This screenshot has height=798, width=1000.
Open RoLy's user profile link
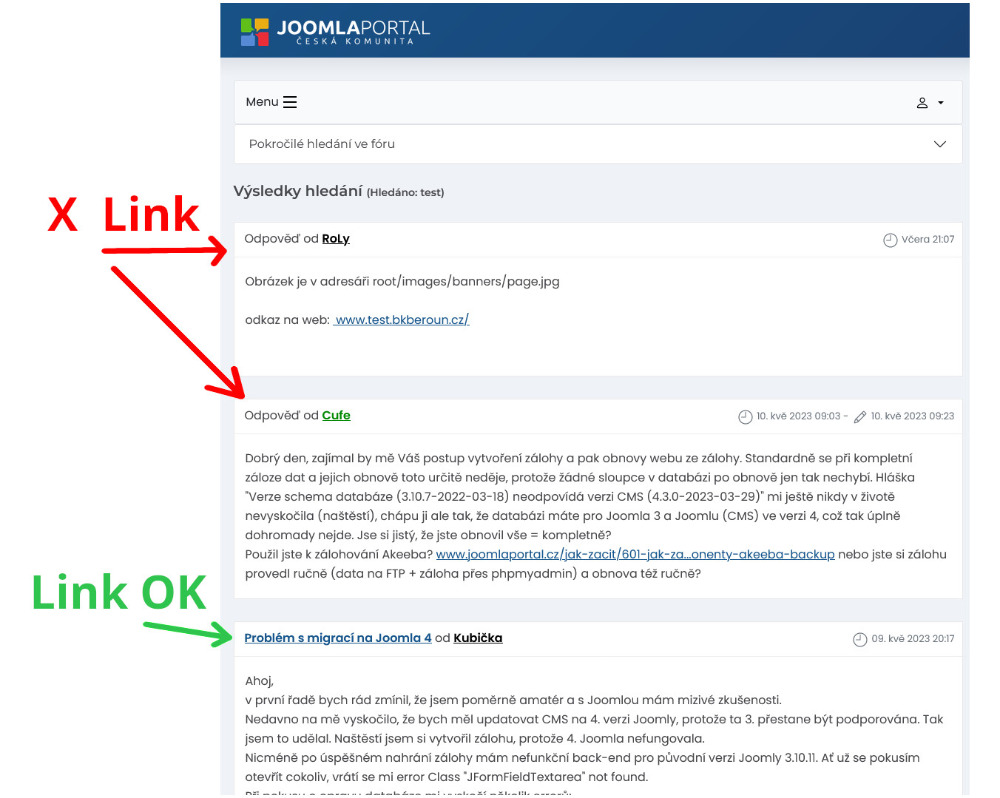(x=335, y=239)
